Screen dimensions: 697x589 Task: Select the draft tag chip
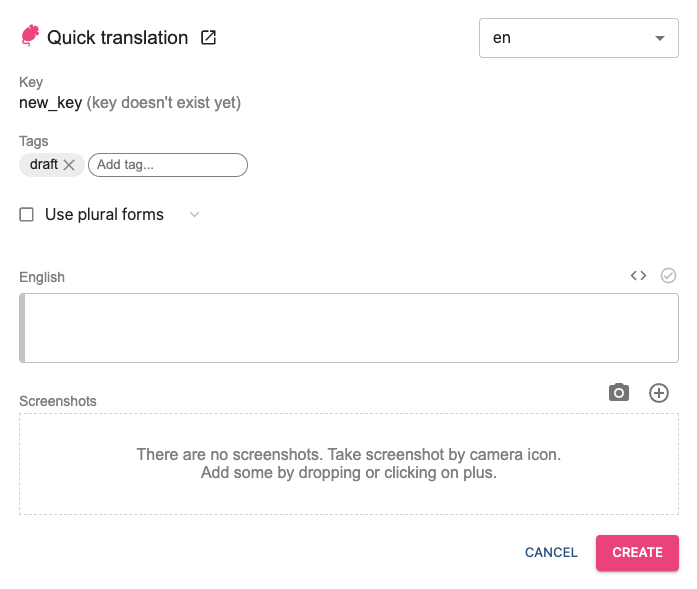(43, 165)
